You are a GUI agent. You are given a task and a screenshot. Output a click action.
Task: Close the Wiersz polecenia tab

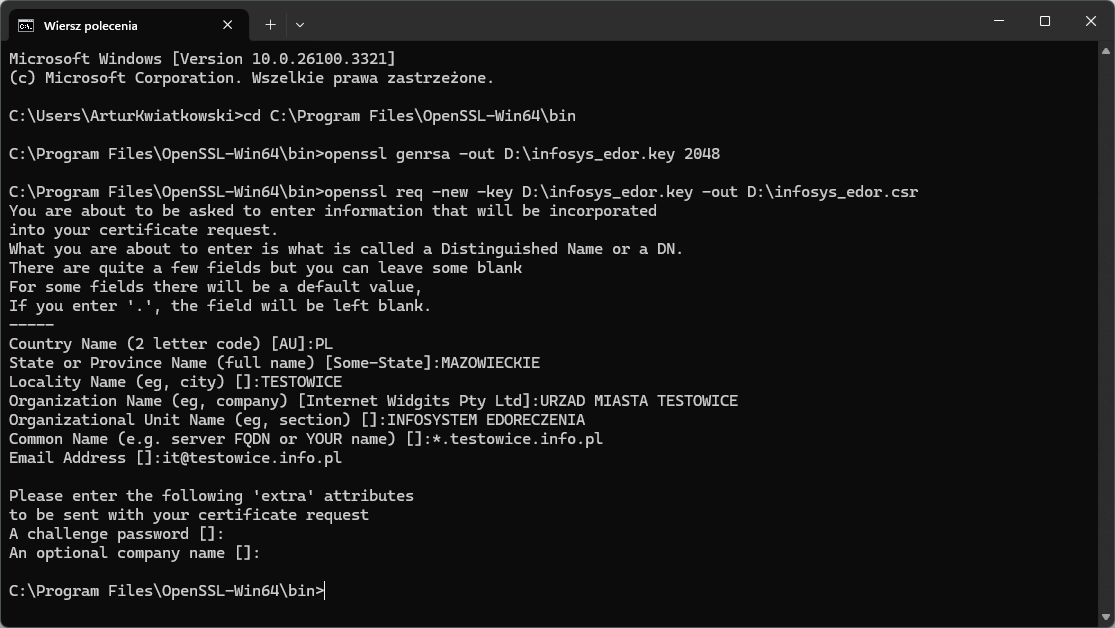[228, 25]
